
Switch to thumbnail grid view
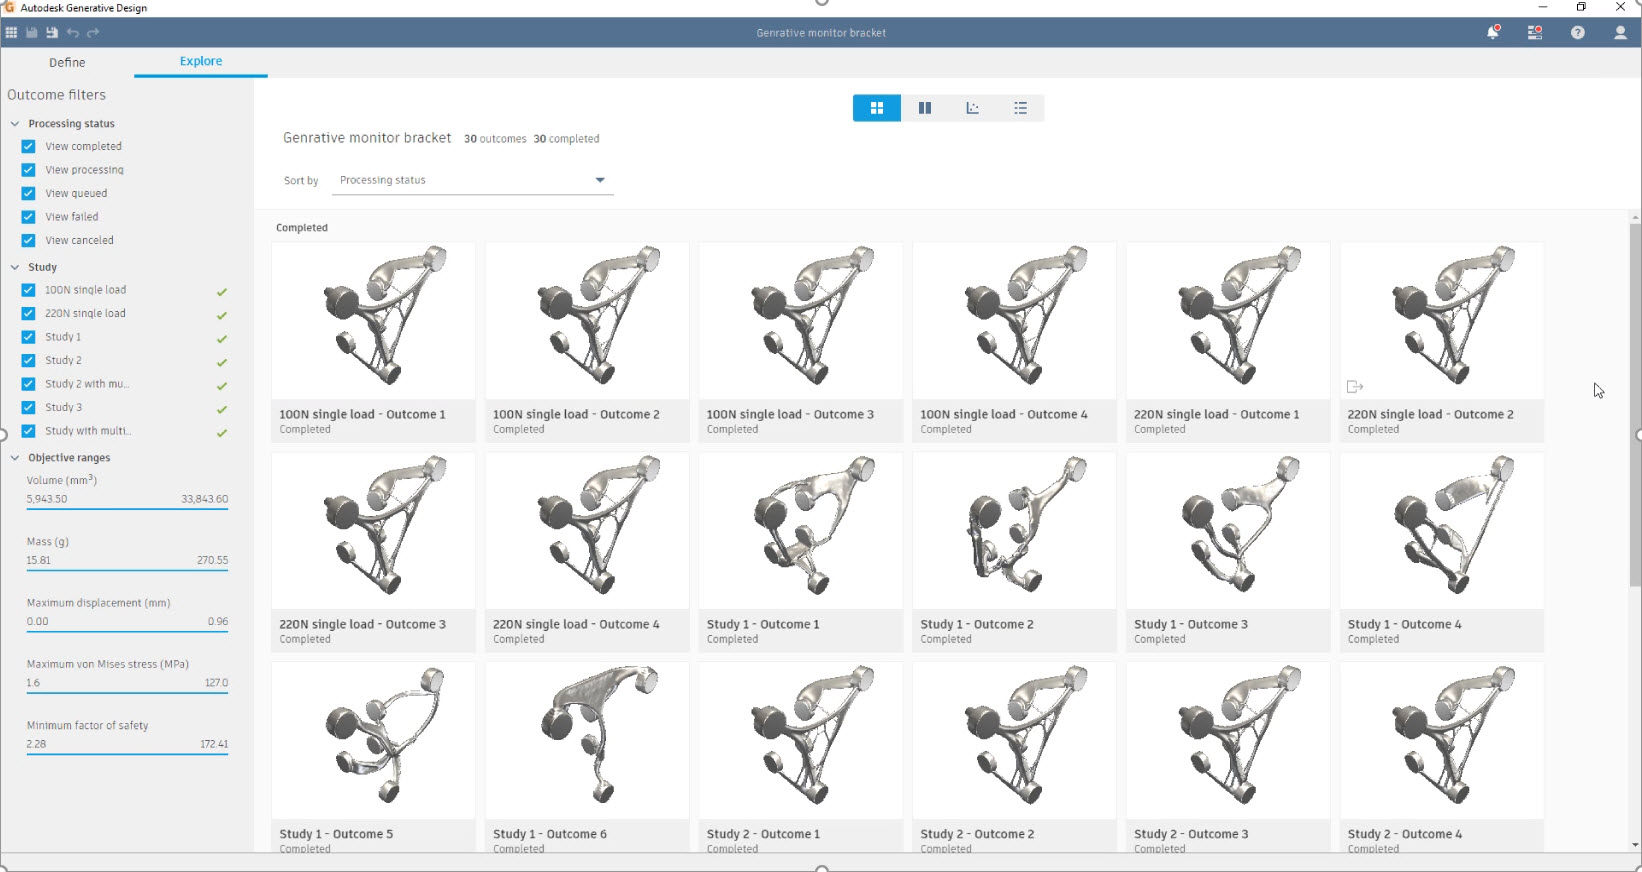[877, 108]
